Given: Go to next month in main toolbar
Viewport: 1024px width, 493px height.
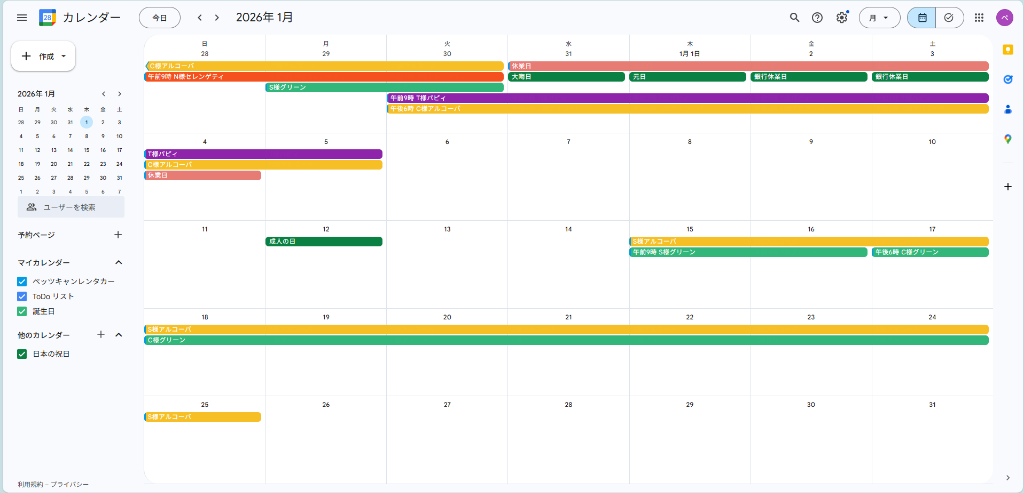Looking at the screenshot, I should coord(217,17).
